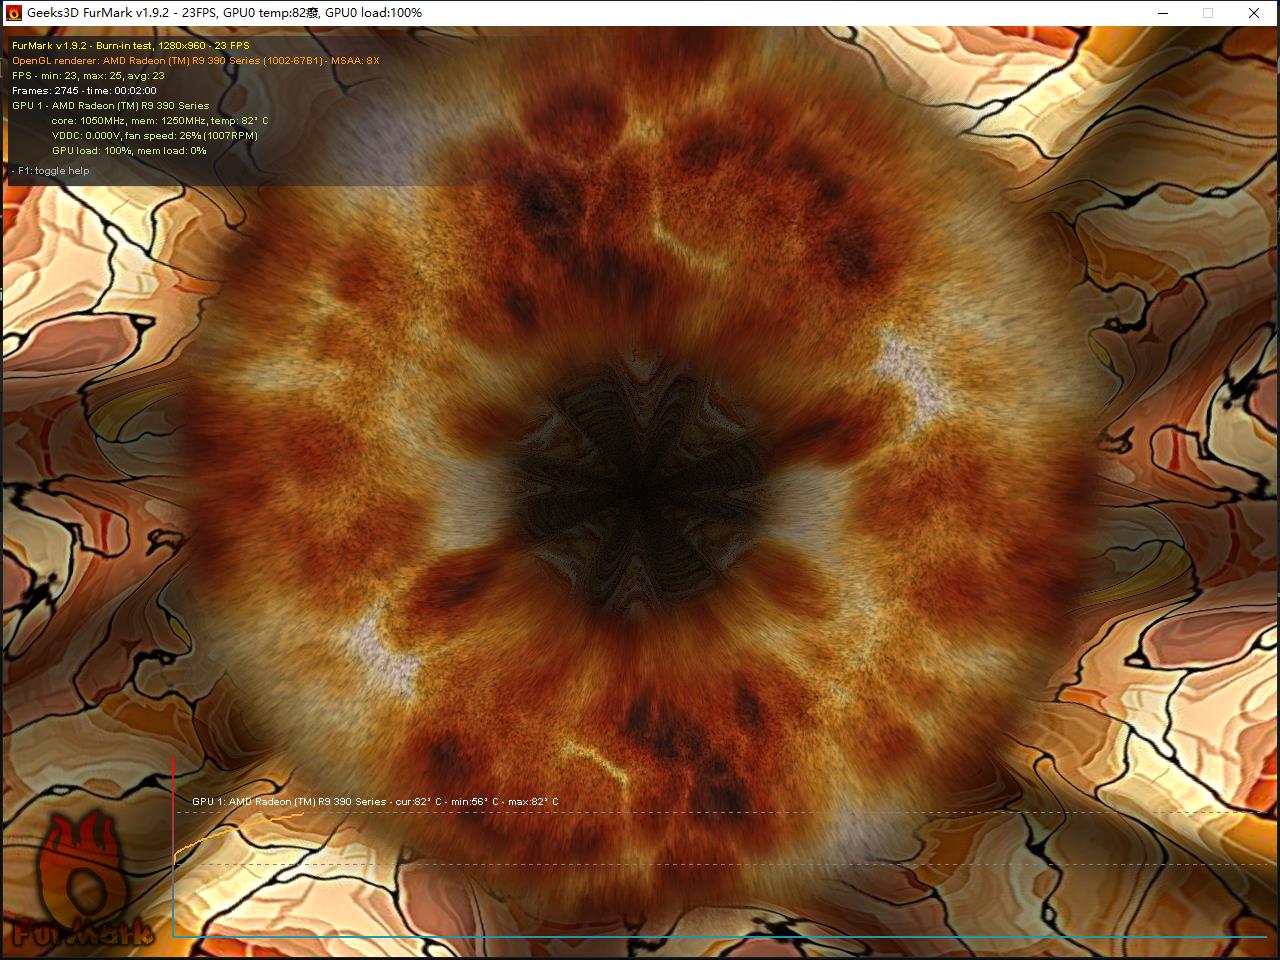Click the 'FPS - min: 23, max: 25' line
This screenshot has width=1280, height=960.
88,75
